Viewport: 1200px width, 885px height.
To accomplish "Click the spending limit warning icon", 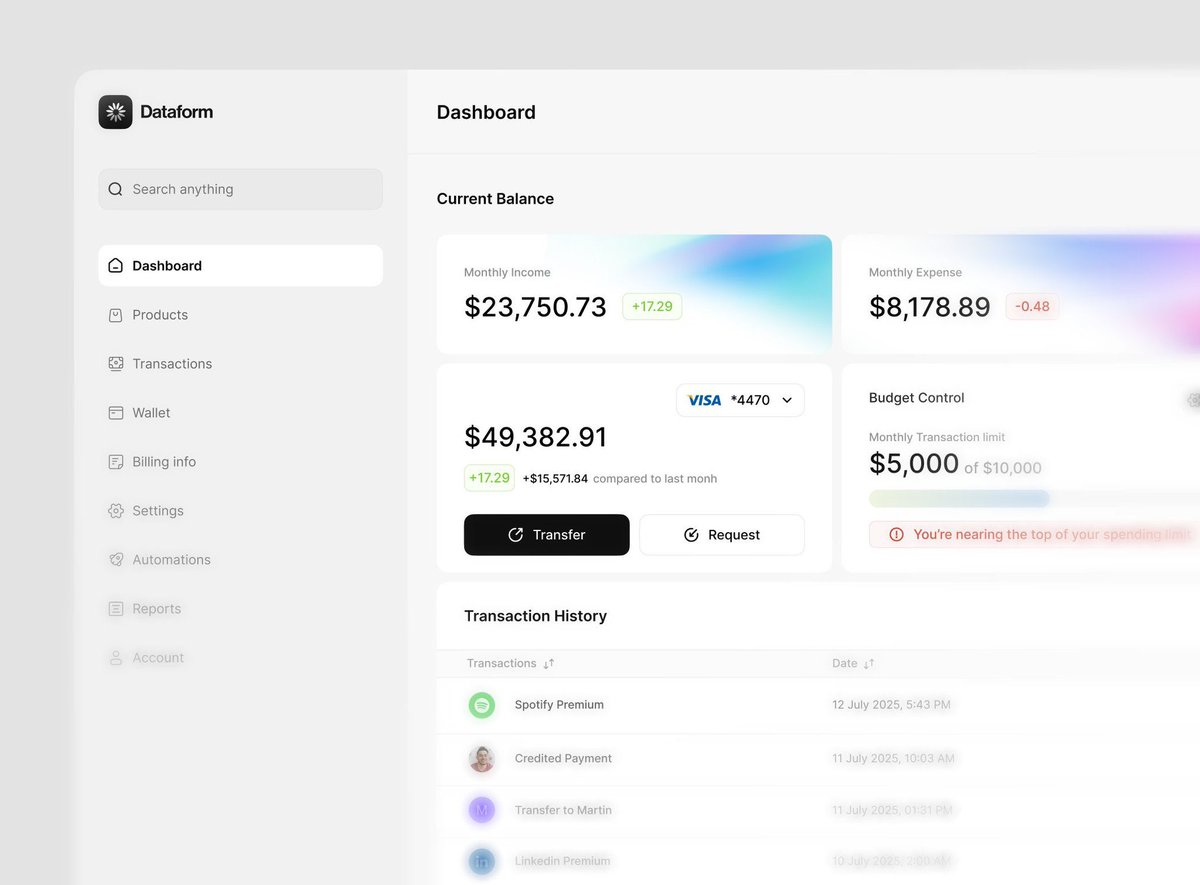I will (x=896, y=535).
